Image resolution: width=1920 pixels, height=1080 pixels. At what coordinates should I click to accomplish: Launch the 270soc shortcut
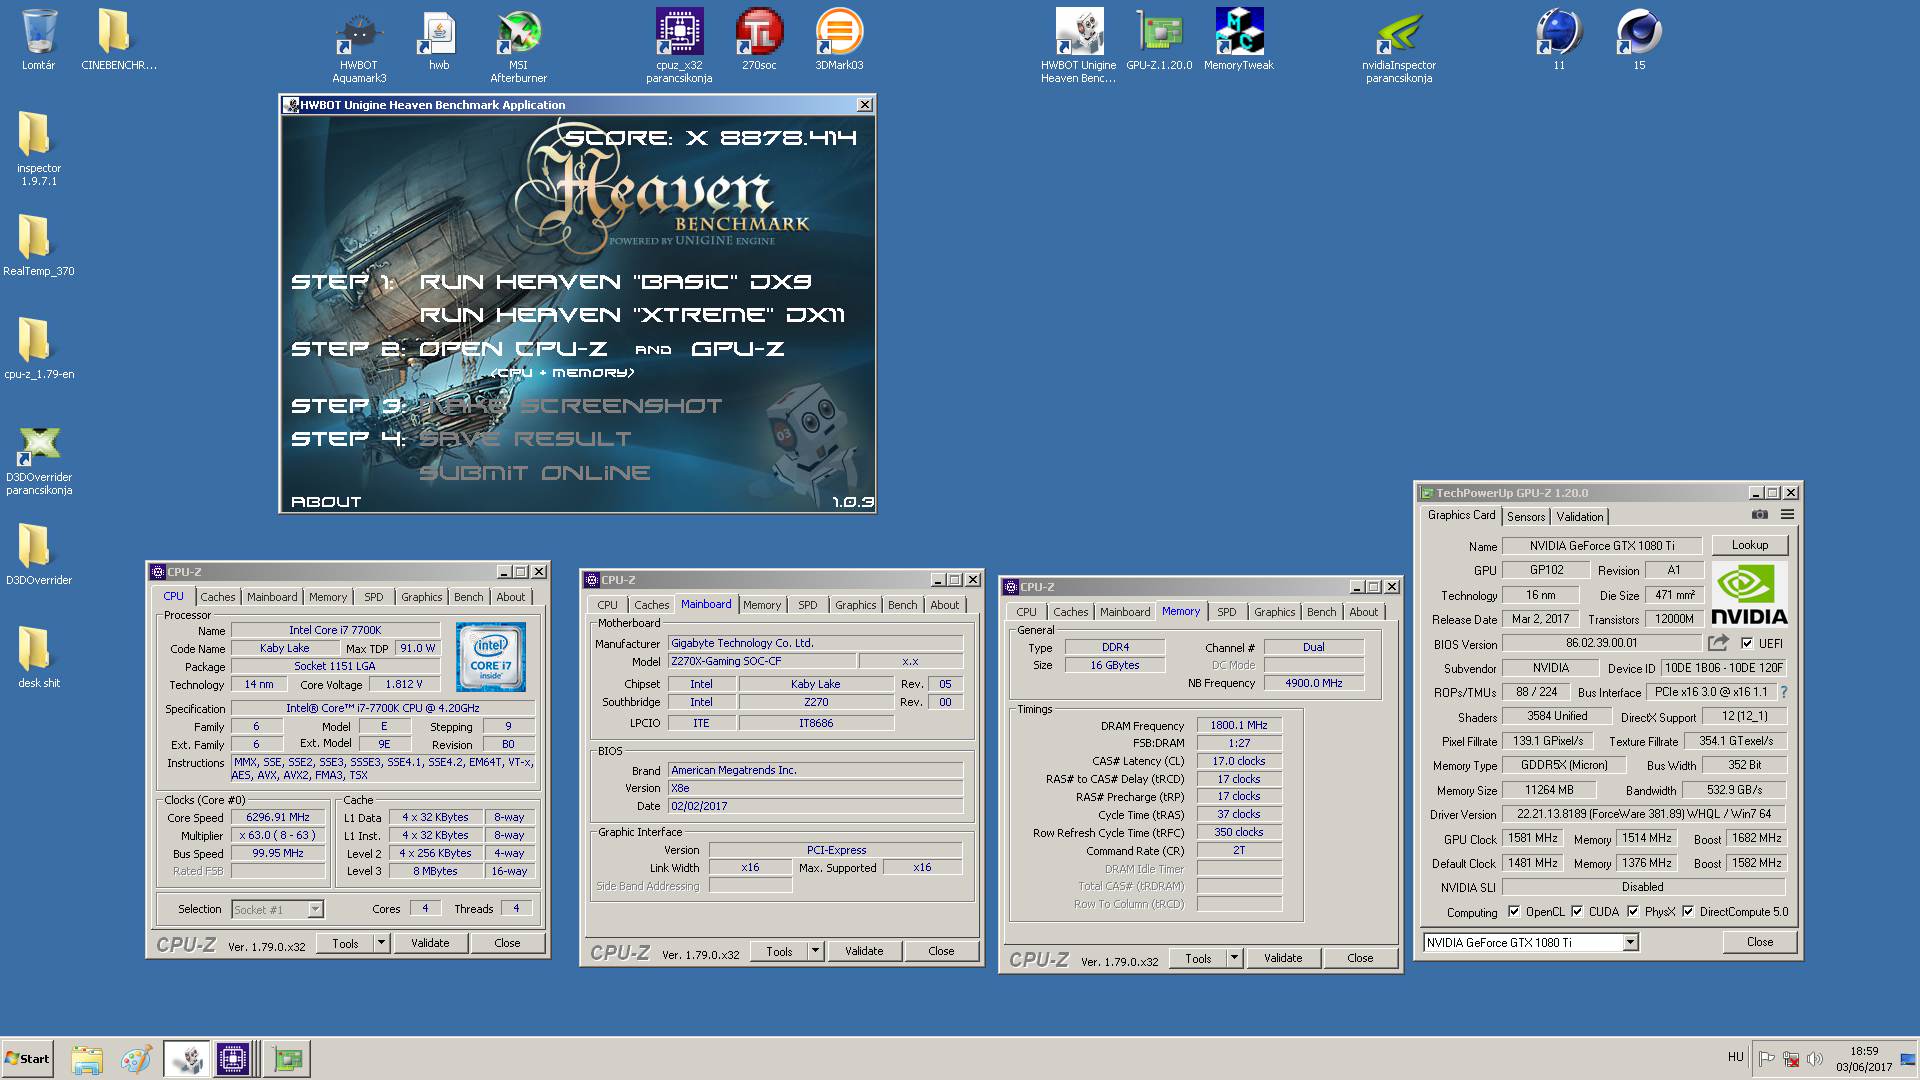[759, 40]
